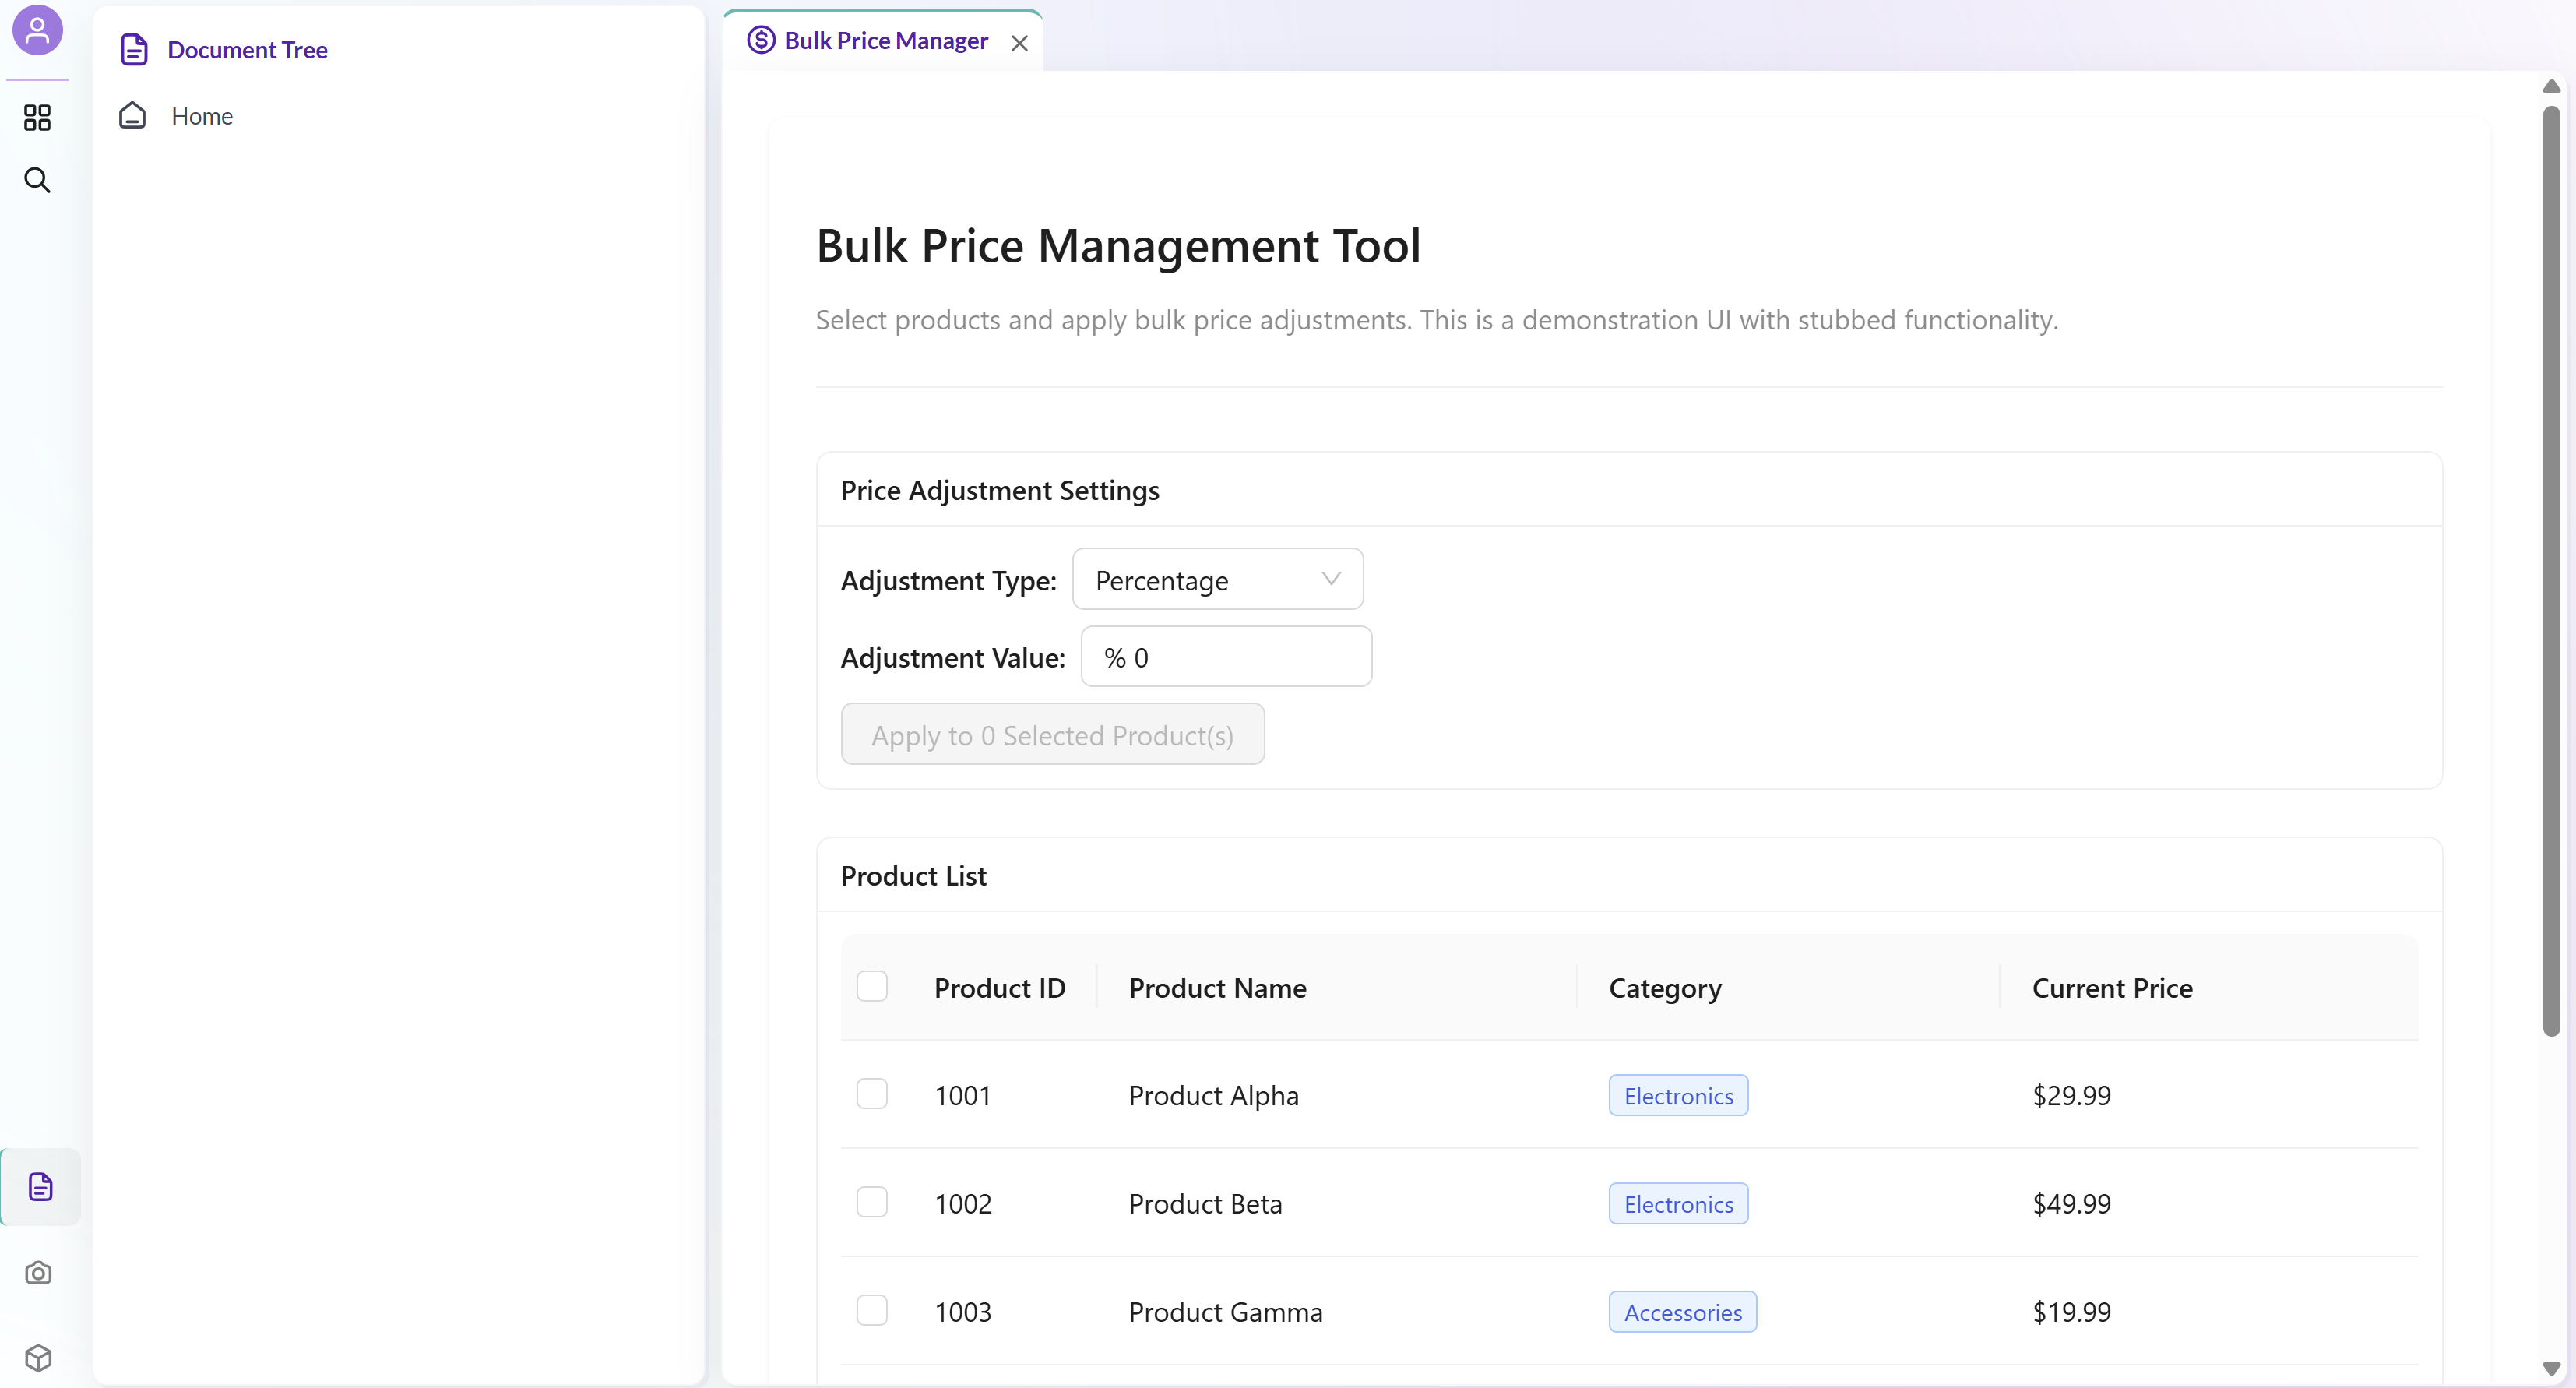Open the apps grid icon in sidebar

37,118
